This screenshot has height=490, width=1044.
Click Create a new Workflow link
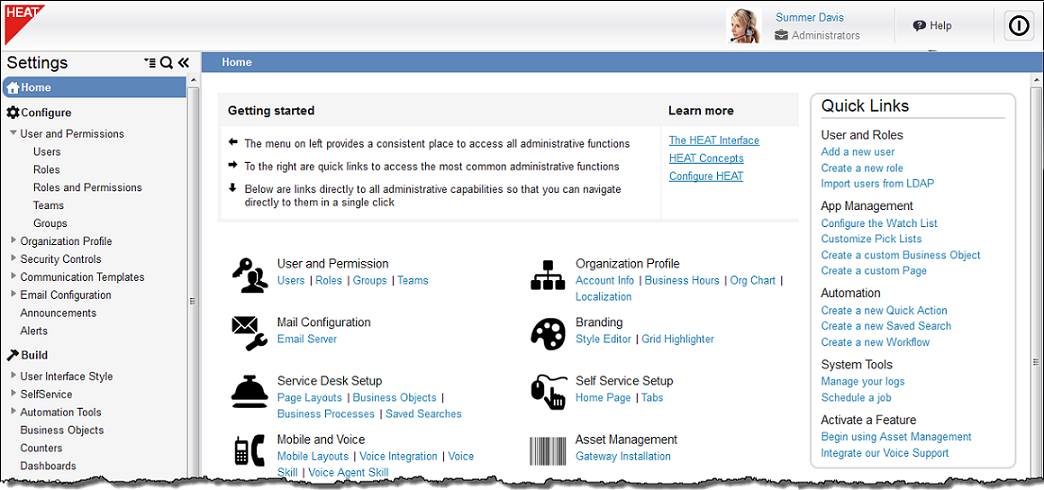875,342
